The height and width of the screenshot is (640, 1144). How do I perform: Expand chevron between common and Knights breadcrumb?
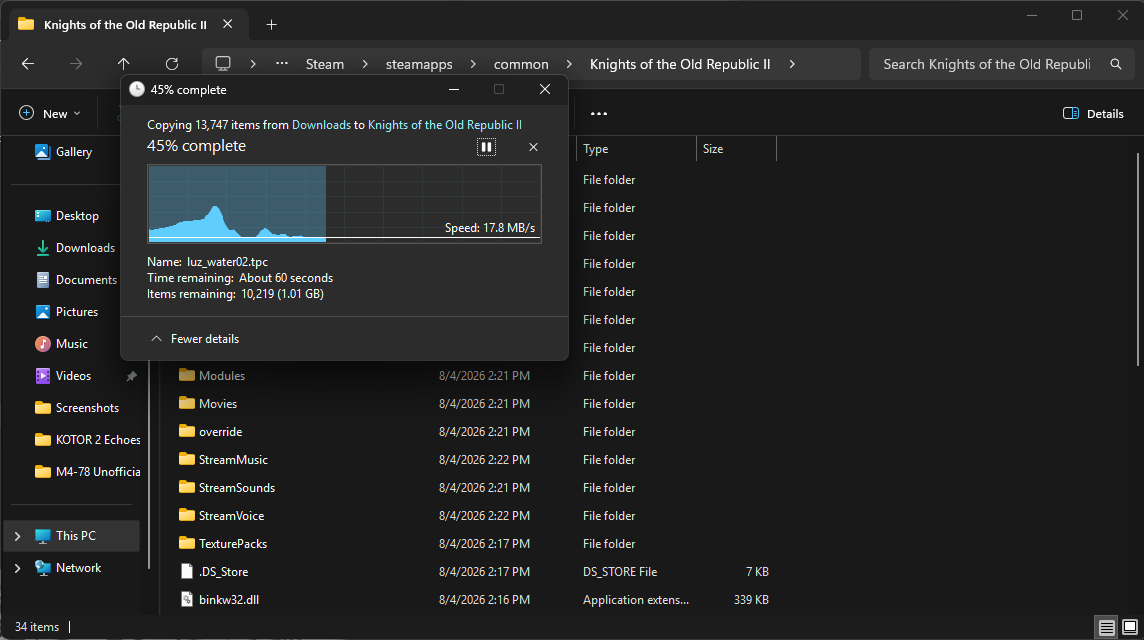[x=569, y=64]
